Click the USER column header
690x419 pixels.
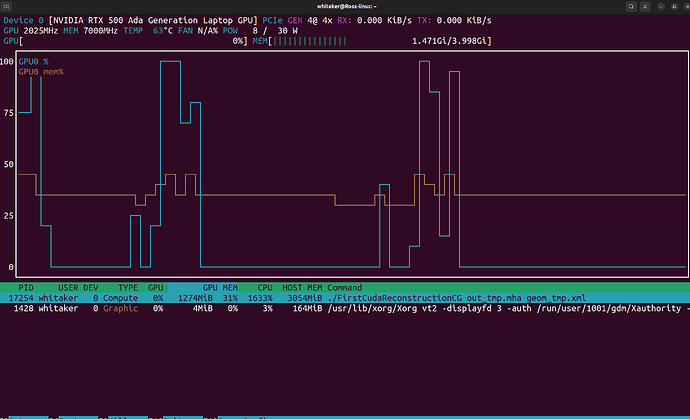68,288
